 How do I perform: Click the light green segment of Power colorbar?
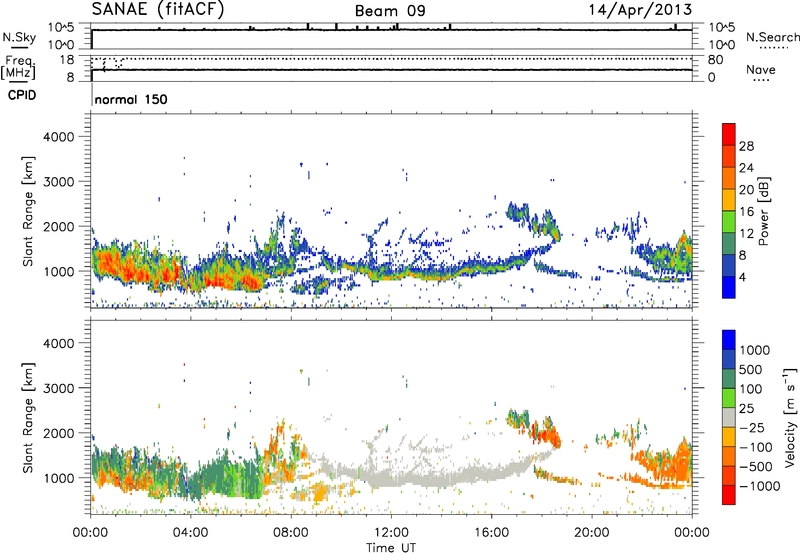[x=729, y=221]
